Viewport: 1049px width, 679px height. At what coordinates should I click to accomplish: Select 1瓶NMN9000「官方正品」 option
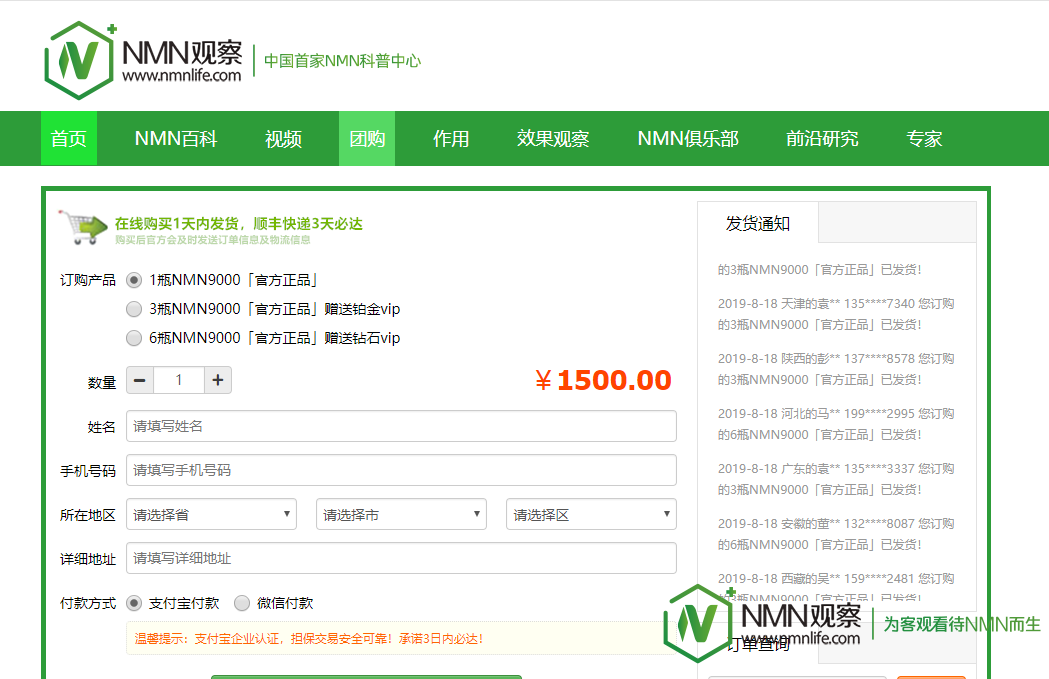[134, 280]
